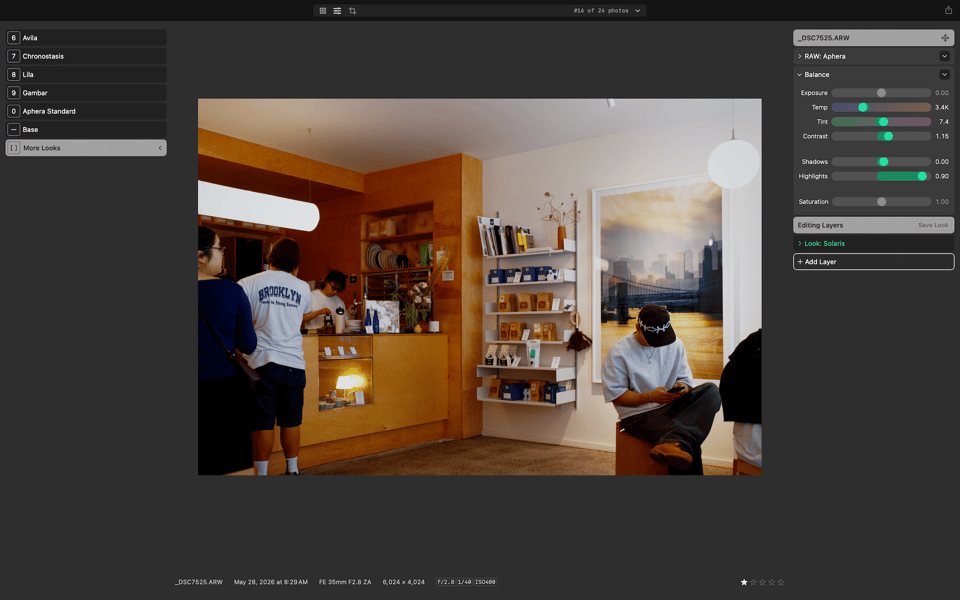Set rating with the first star
Image resolution: width=960 pixels, height=600 pixels.
[744, 582]
